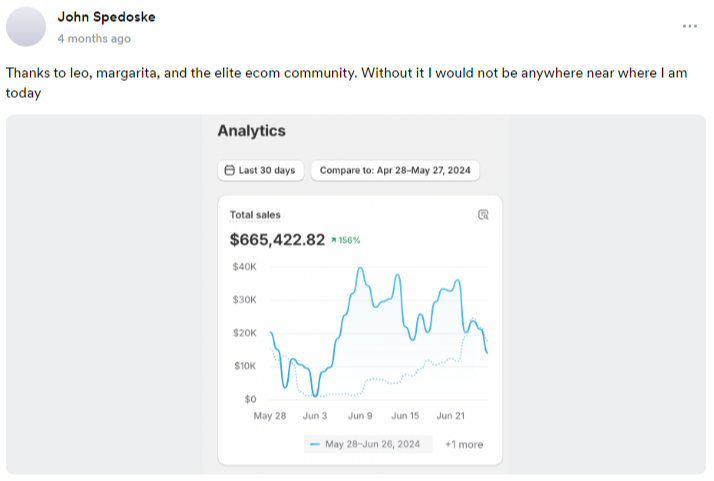Click the May 28 label on the x-axis

[x=269, y=416]
